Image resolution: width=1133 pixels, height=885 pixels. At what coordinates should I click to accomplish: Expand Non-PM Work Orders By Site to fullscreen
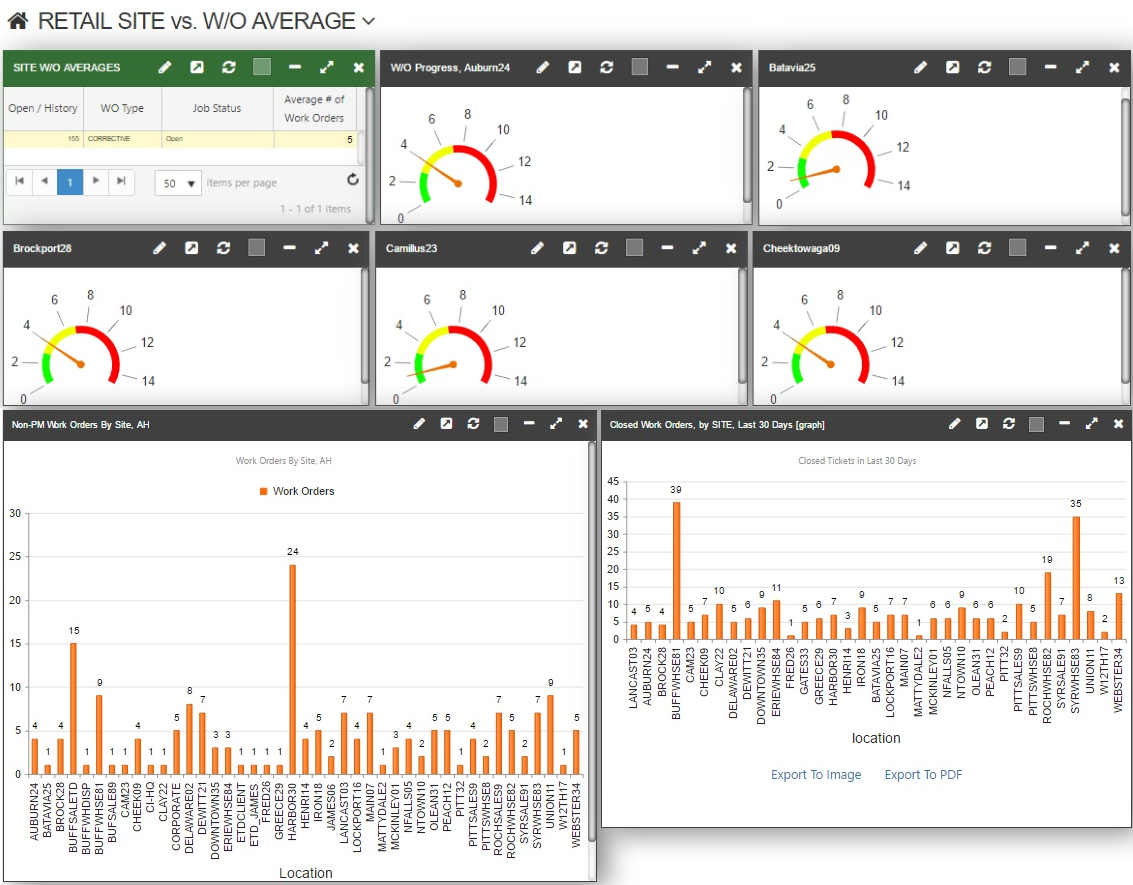click(x=556, y=424)
